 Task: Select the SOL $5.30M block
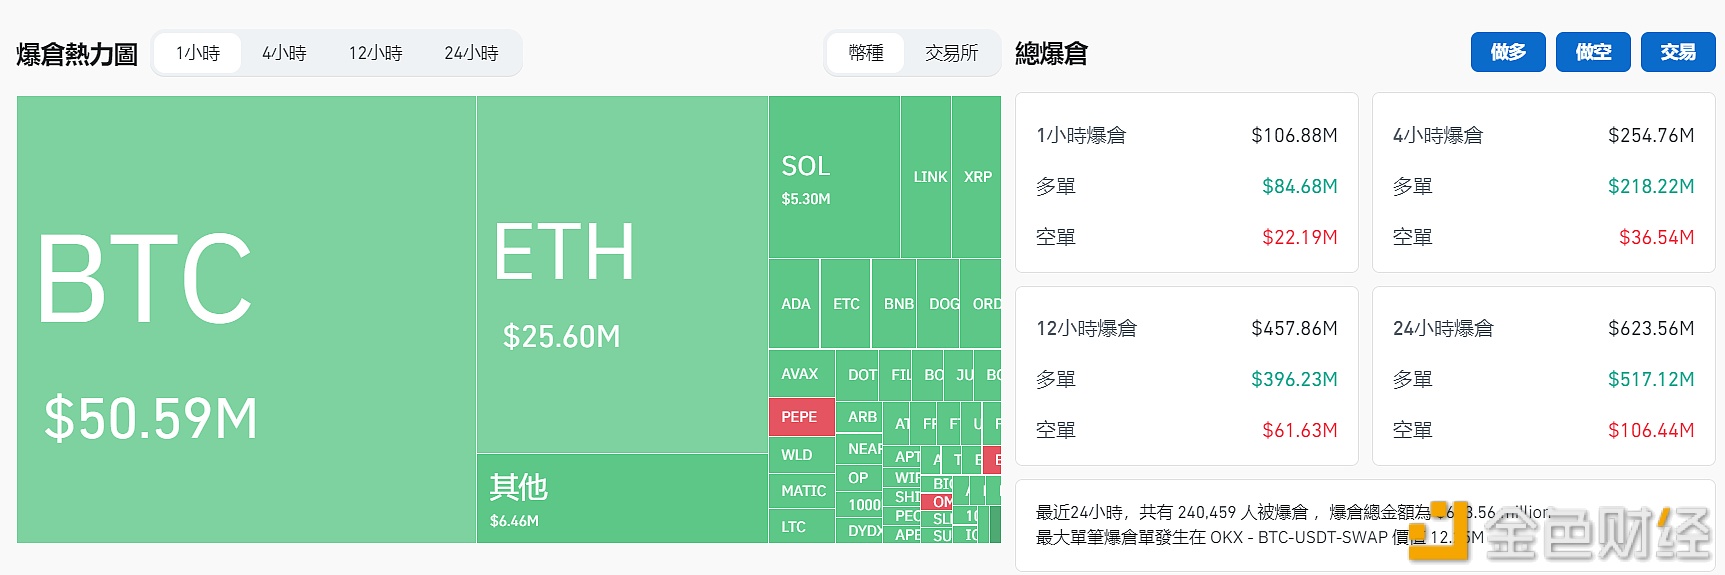pos(834,178)
